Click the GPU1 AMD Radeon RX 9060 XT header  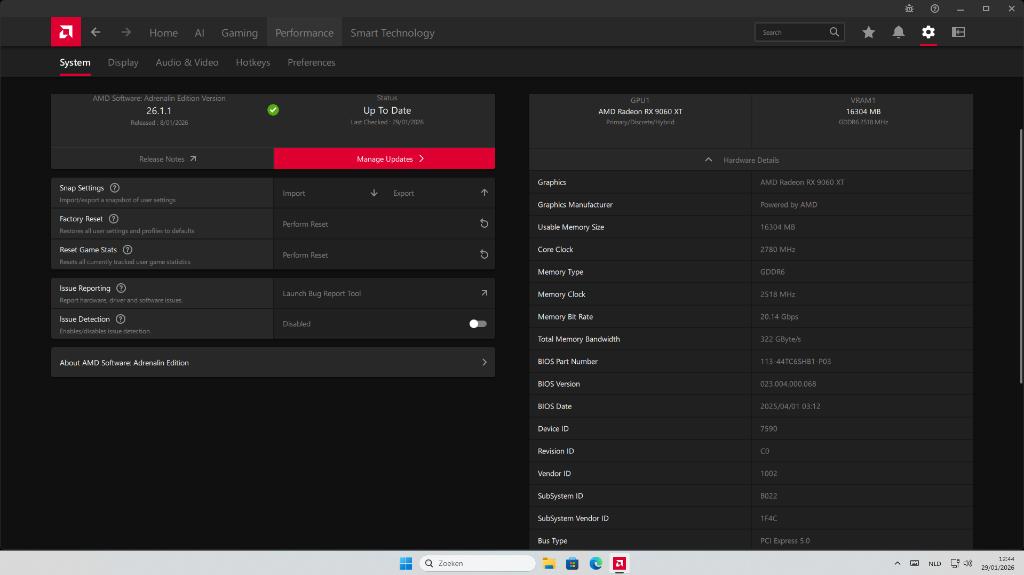(640, 111)
